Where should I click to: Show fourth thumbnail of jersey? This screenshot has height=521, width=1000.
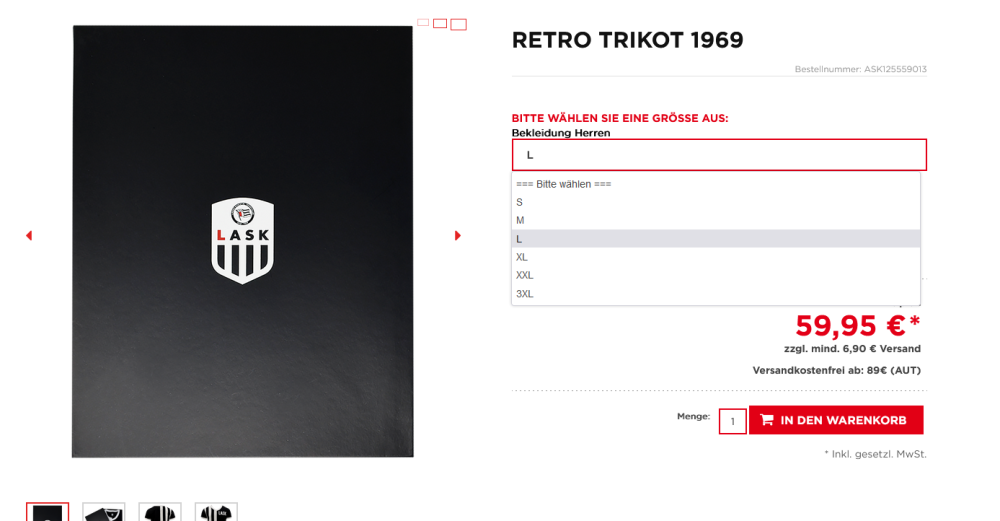click(216, 512)
